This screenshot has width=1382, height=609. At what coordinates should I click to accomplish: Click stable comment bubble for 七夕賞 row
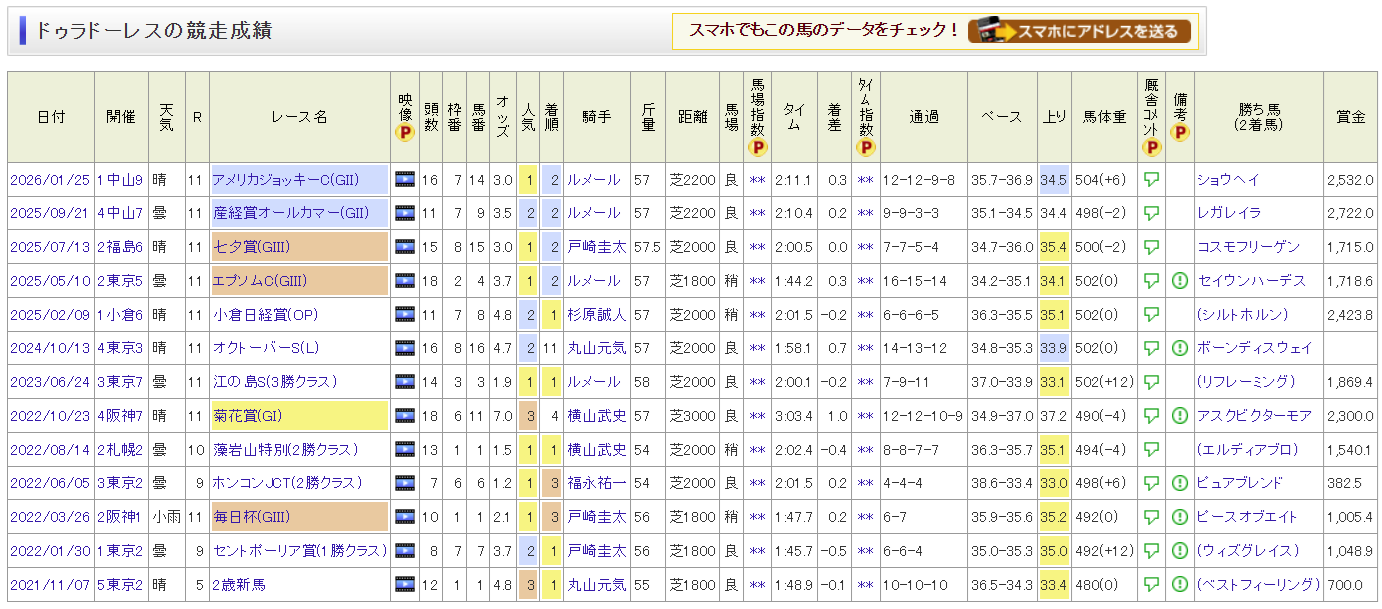(1151, 247)
